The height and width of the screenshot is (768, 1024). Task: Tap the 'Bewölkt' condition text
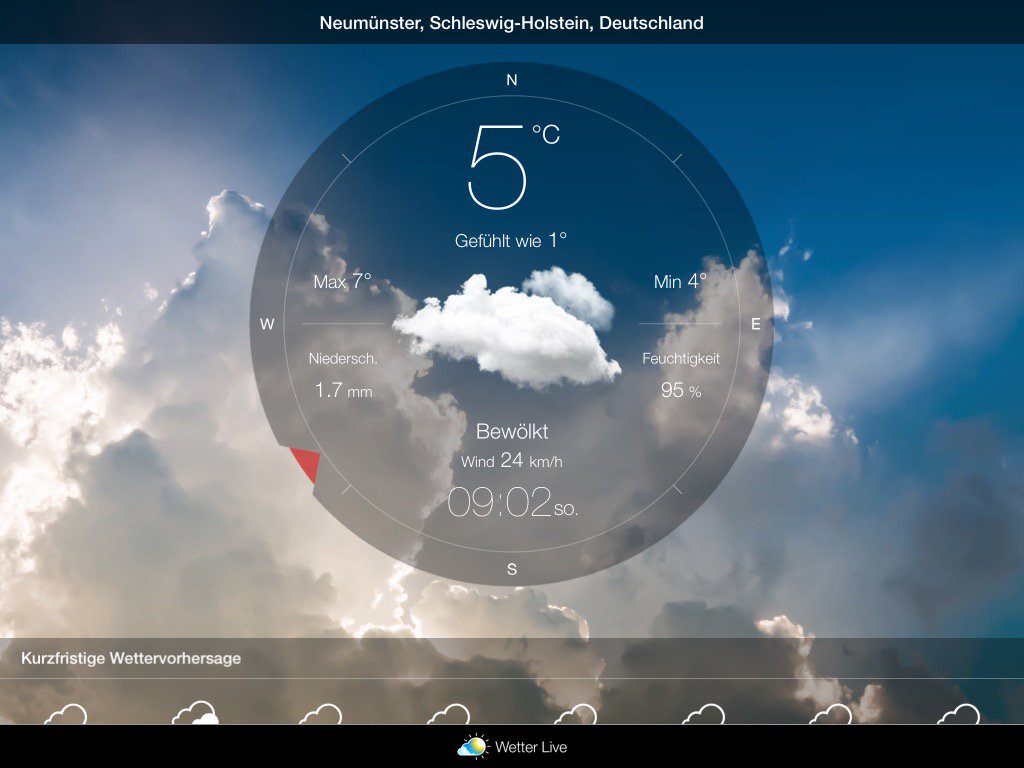512,432
